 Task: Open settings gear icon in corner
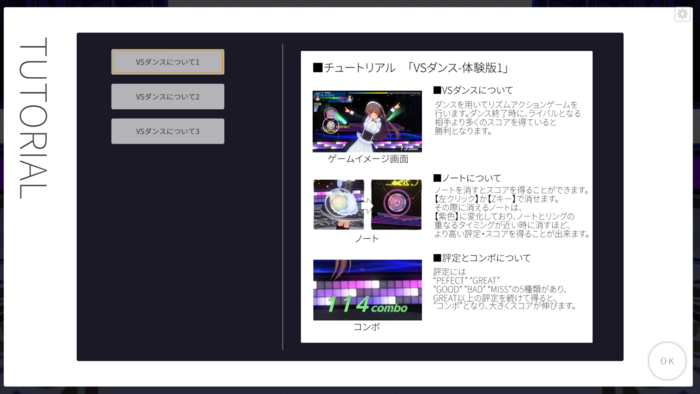point(682,14)
